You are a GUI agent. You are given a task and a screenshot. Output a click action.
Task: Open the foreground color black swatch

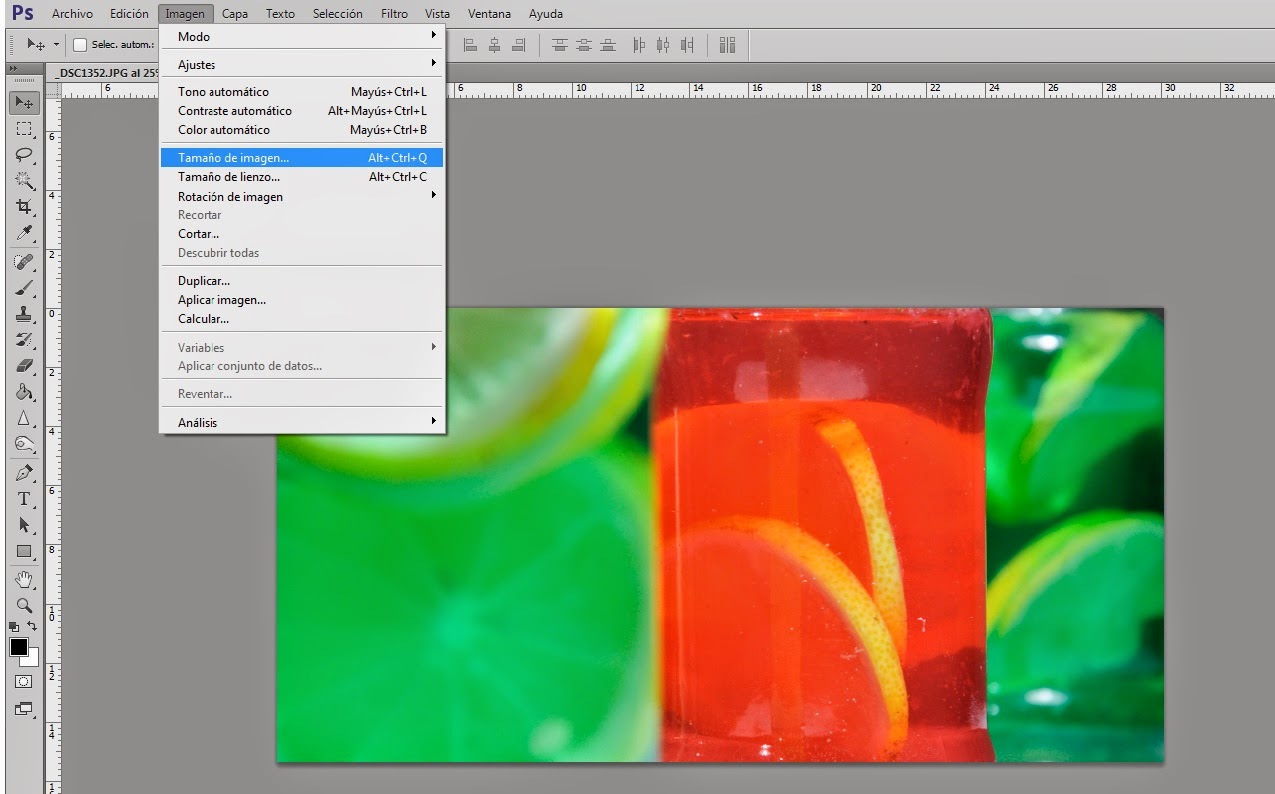point(18,647)
